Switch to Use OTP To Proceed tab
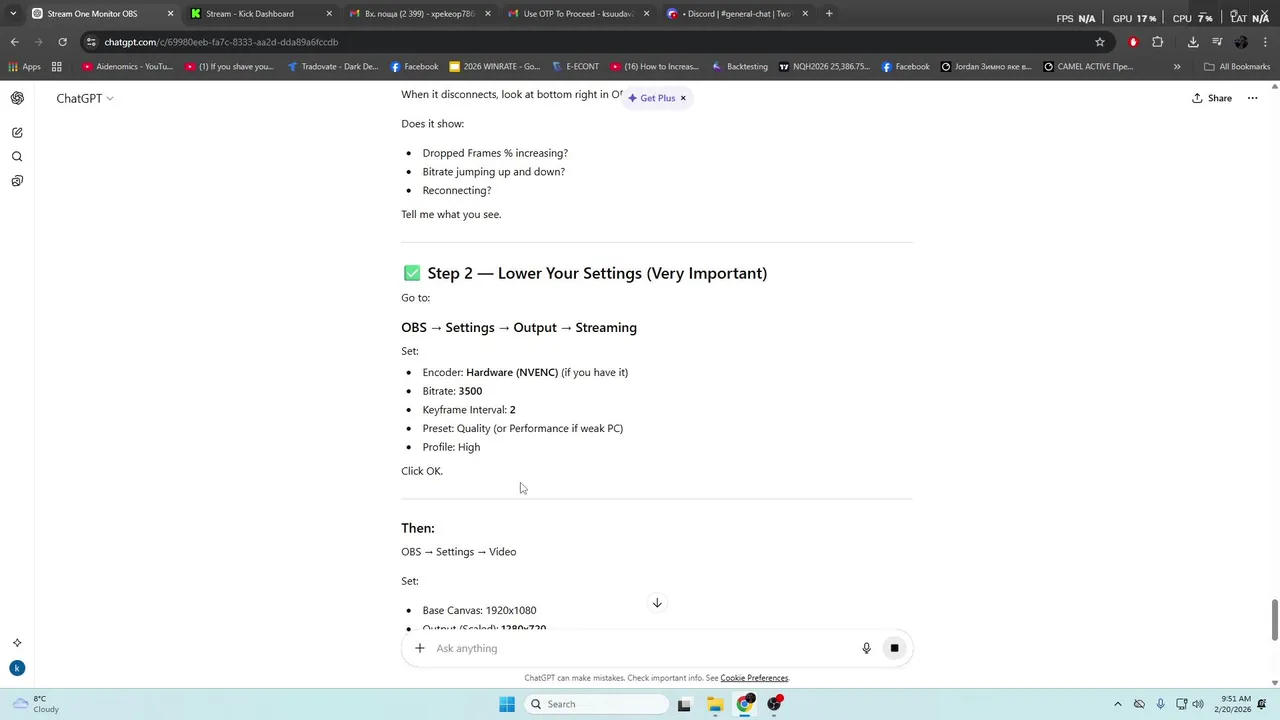This screenshot has height=720, width=1280. 577,14
